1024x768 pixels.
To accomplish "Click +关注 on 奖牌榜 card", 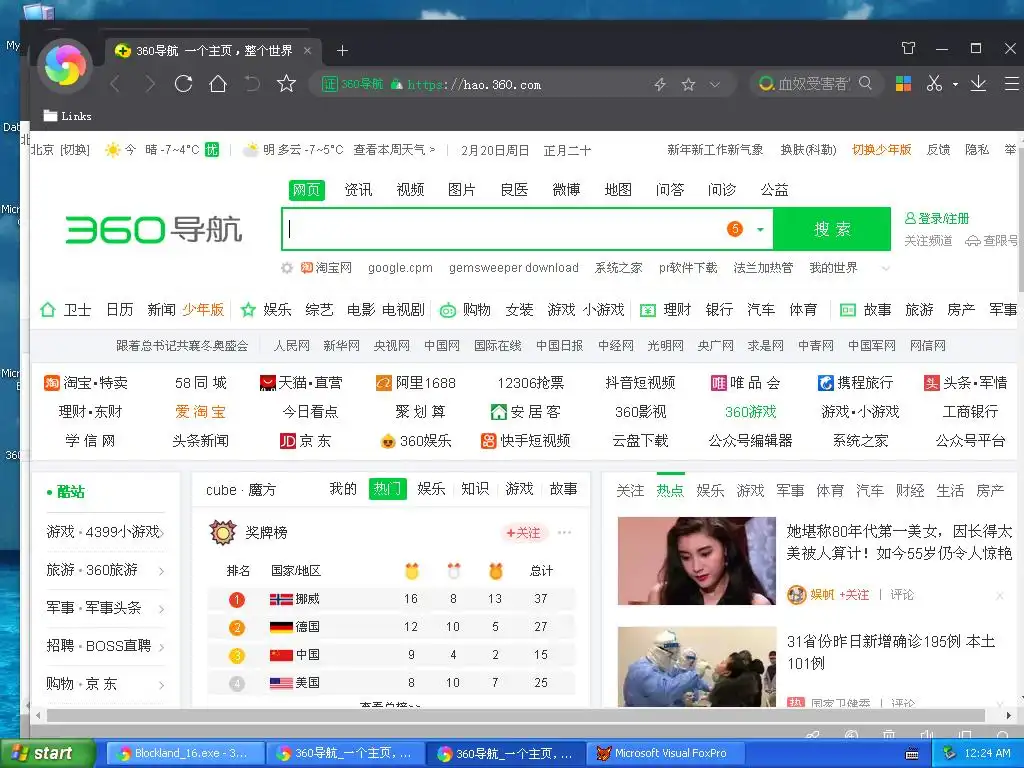I will coord(524,533).
